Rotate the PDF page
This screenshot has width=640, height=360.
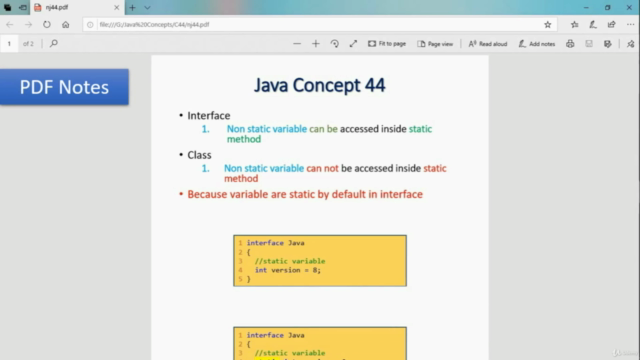(x=334, y=44)
